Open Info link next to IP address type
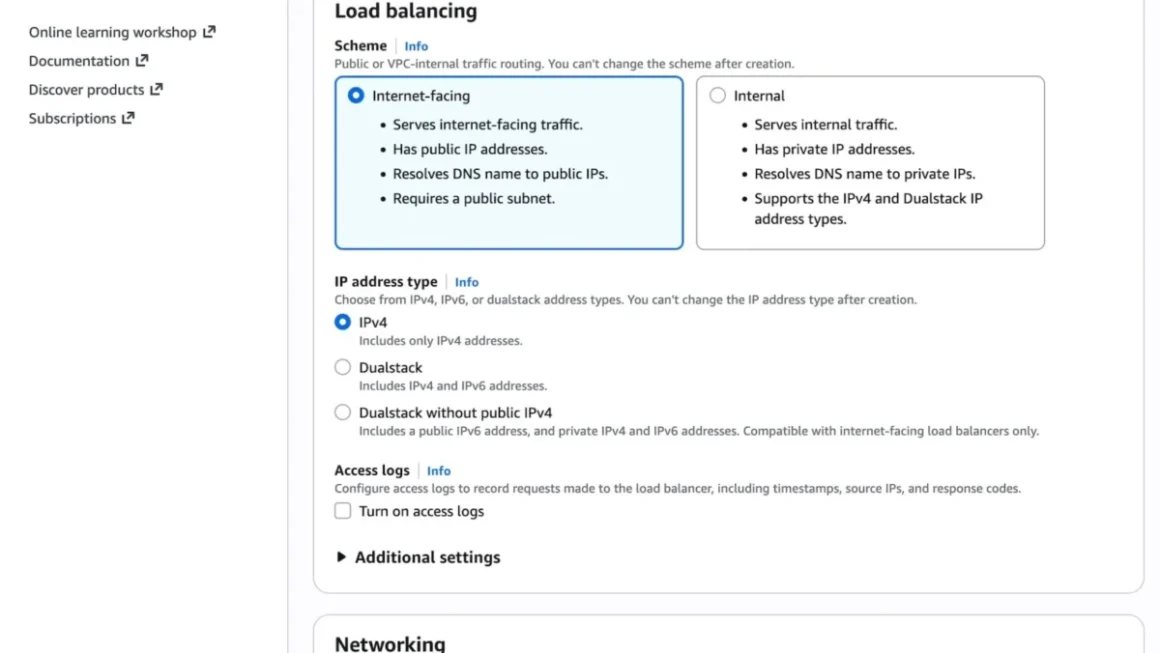 coord(466,282)
